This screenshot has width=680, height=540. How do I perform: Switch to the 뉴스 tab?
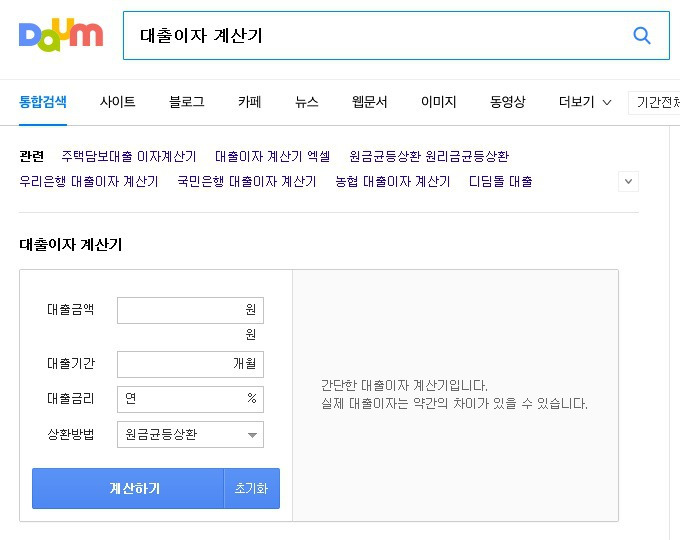(307, 102)
